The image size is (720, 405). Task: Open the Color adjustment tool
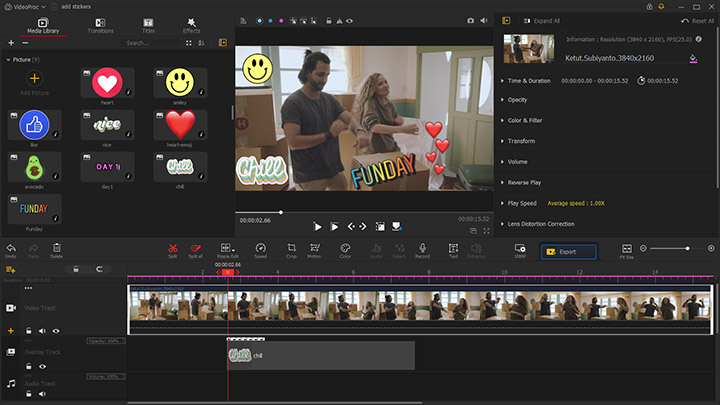pyautogui.click(x=345, y=247)
